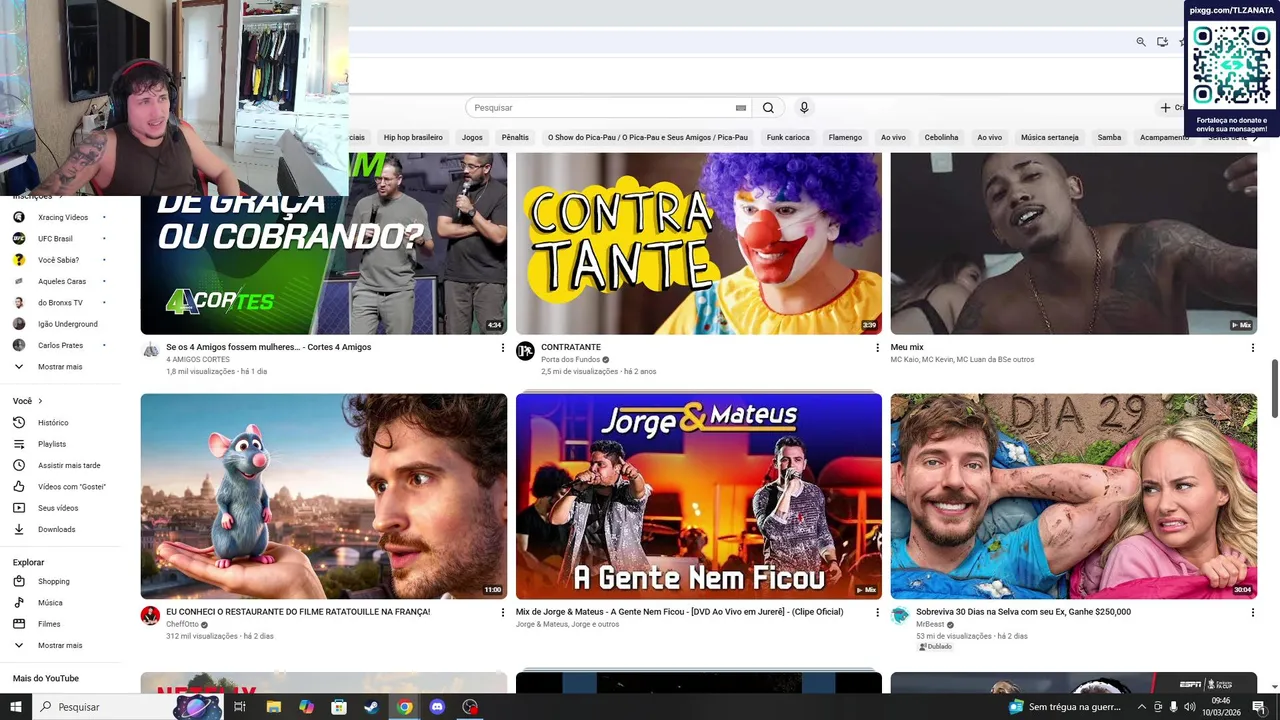Select the Hip hop brasileiro chip

413,137
